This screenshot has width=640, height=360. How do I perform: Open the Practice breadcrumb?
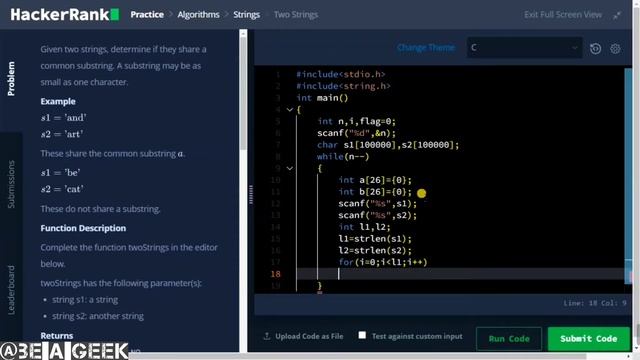coord(147,15)
